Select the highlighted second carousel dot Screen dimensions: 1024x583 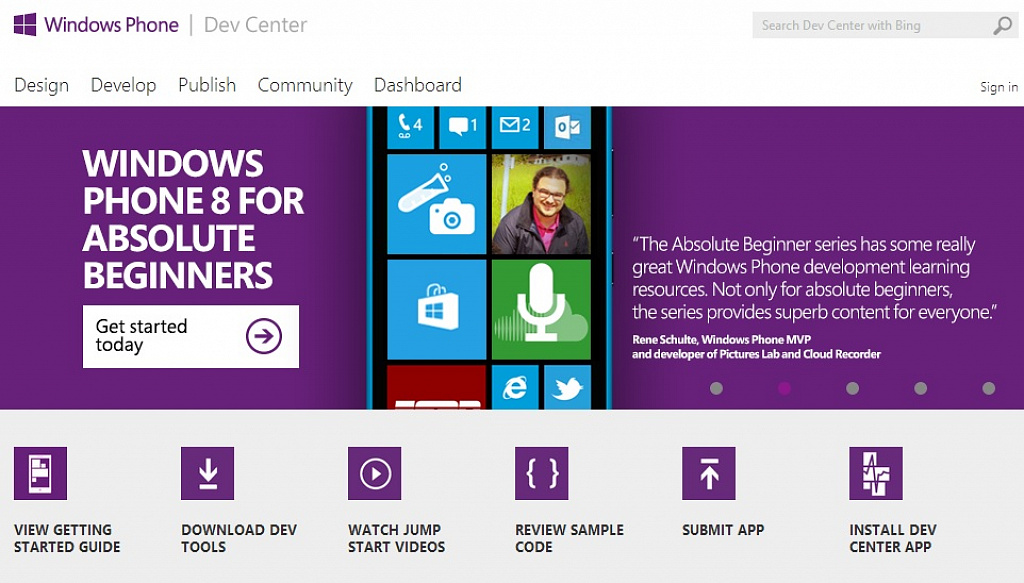coord(784,388)
